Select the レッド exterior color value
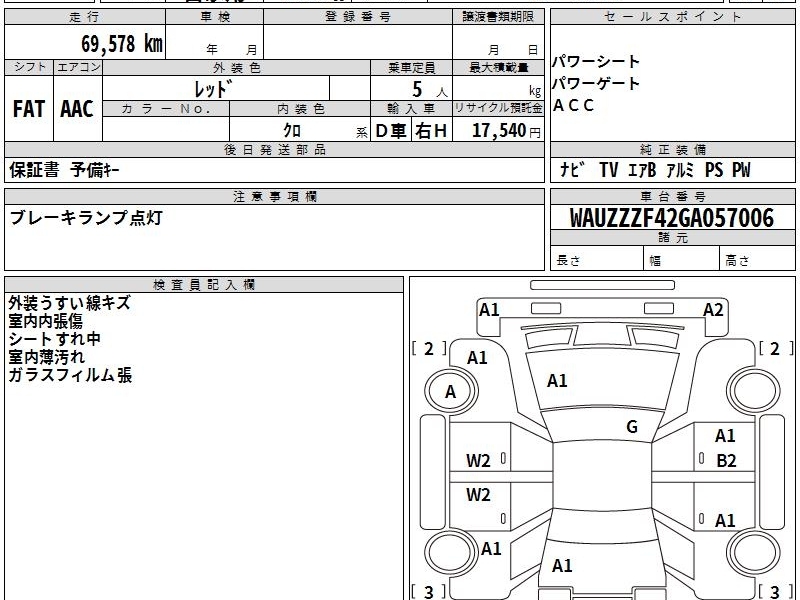This screenshot has height=600, width=800. click(x=213, y=89)
